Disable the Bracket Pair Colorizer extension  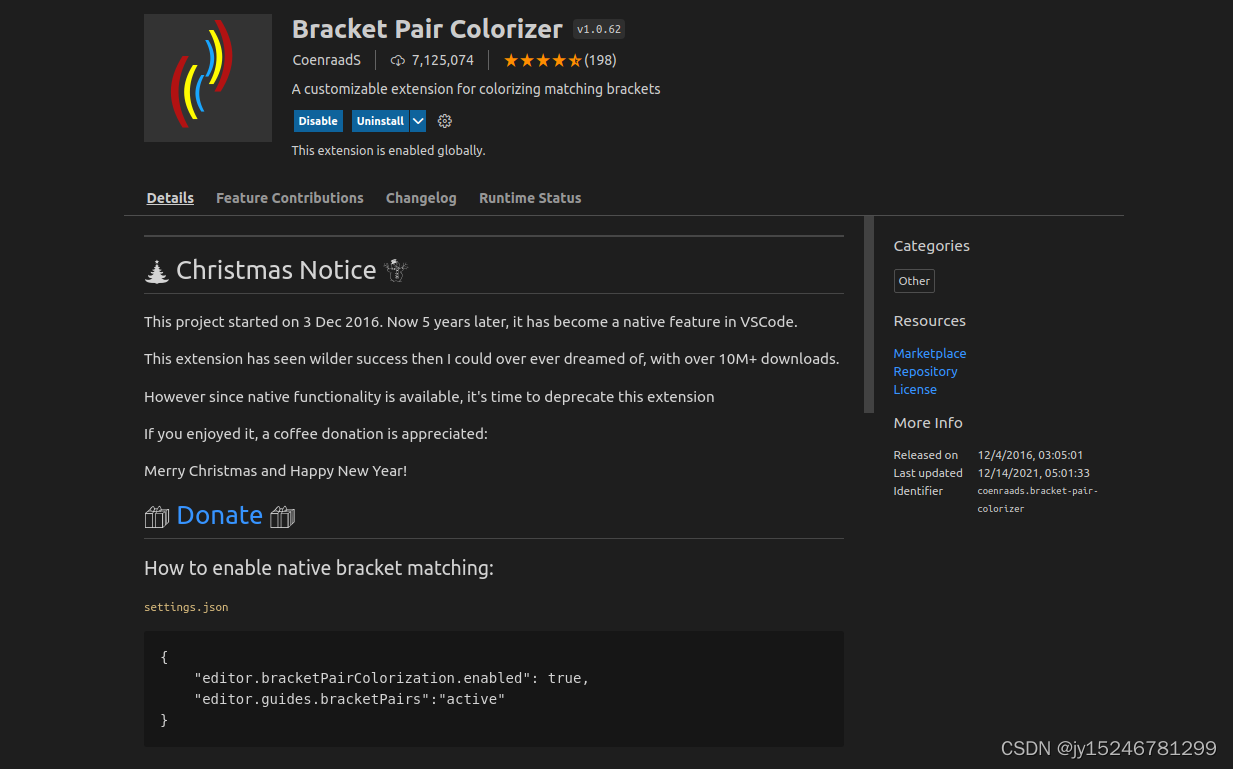pyautogui.click(x=318, y=121)
